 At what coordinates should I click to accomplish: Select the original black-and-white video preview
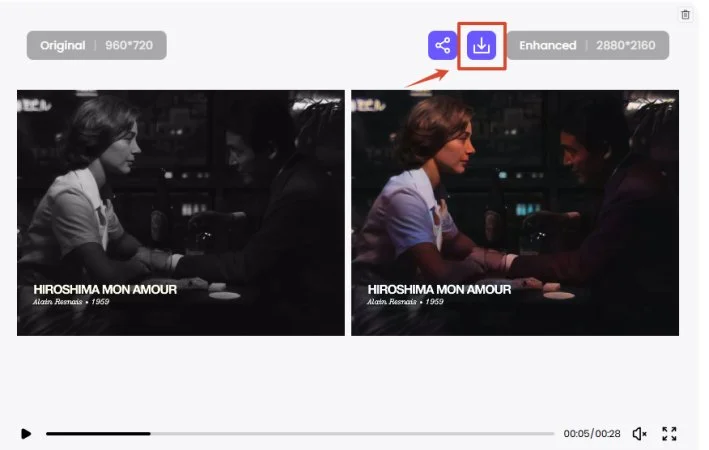(181, 213)
